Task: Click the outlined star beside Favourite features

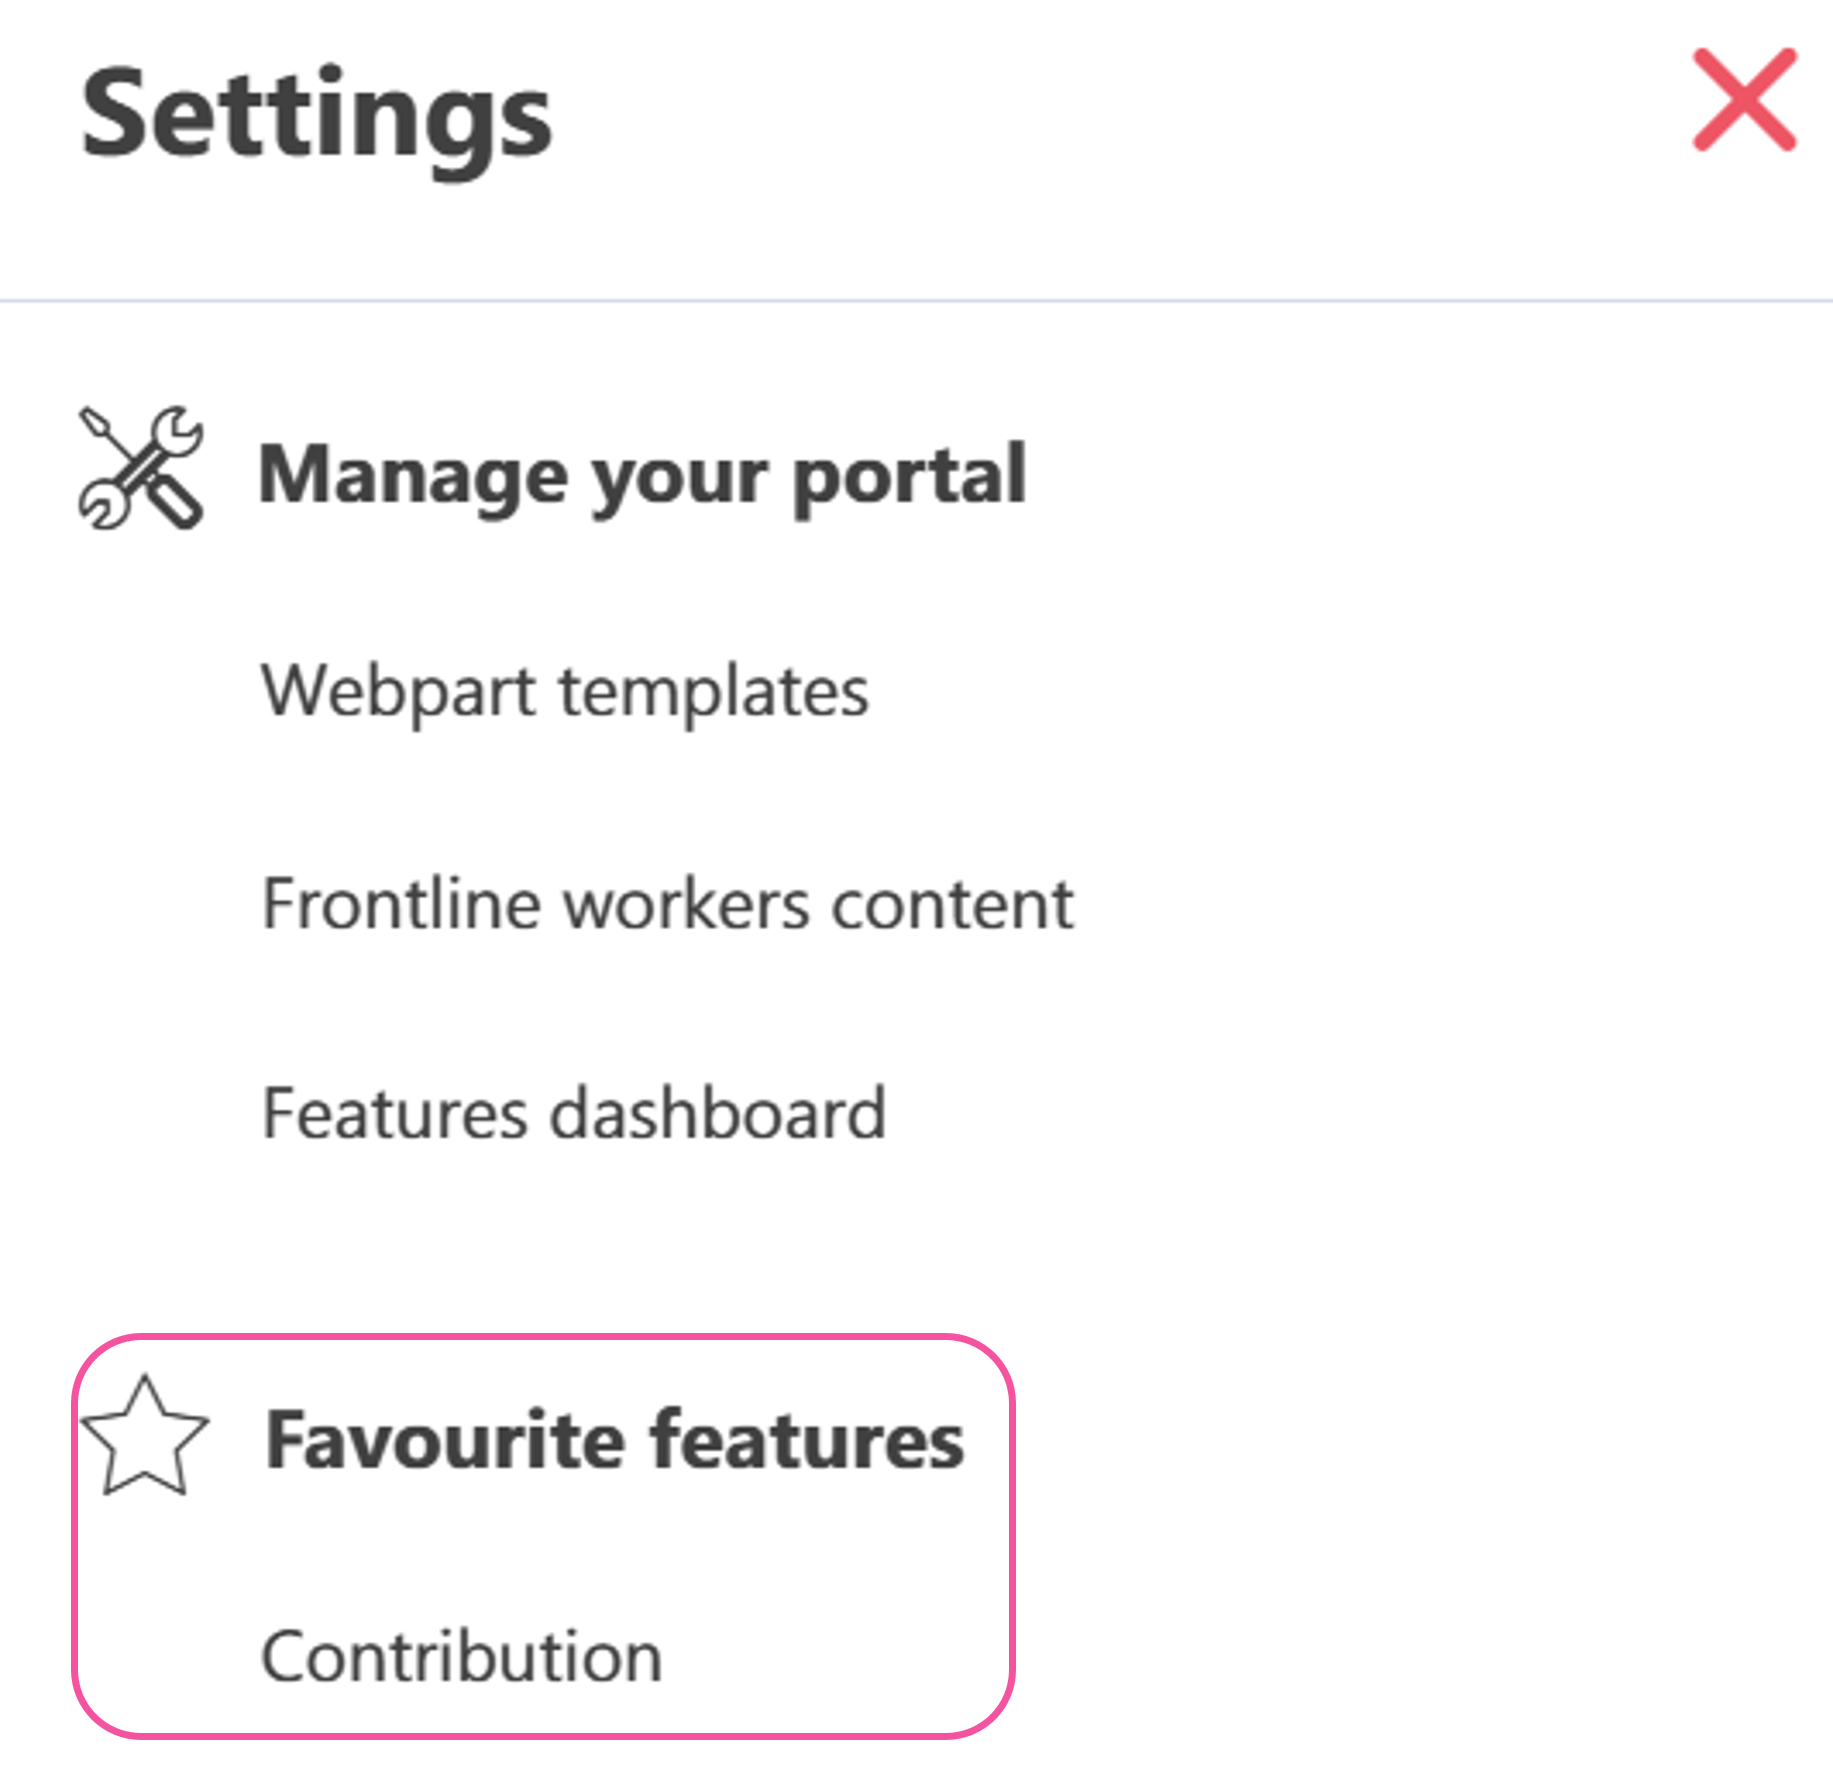Action: [x=145, y=1436]
